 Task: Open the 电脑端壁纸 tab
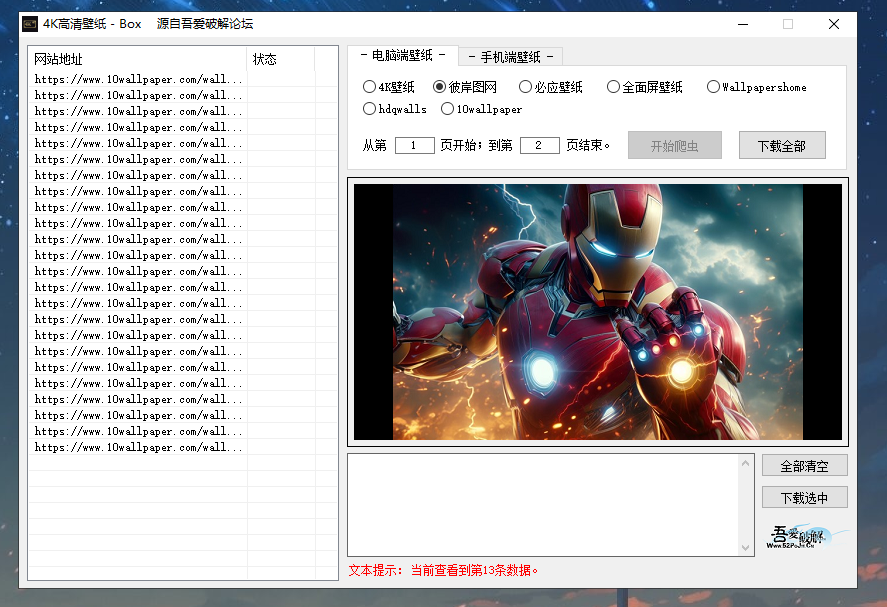pyautogui.click(x=402, y=56)
